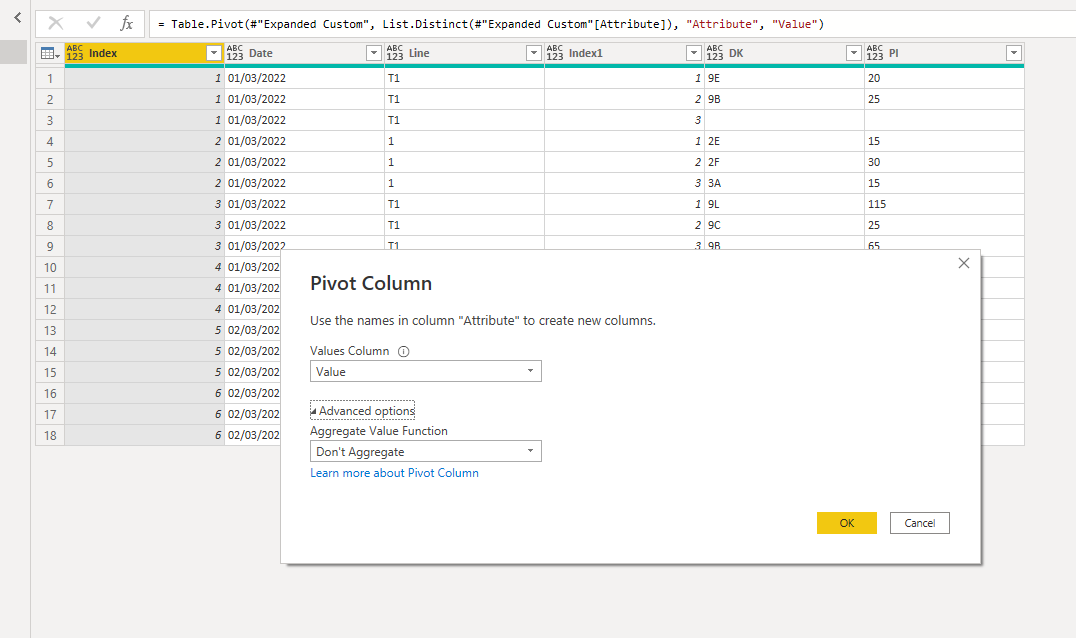The width and height of the screenshot is (1076, 638).
Task: Collapse the Advanced options section
Action: (362, 410)
